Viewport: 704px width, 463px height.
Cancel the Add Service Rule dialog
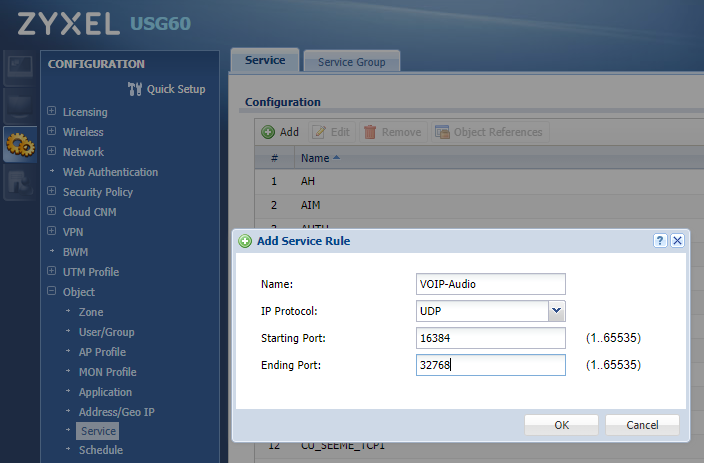pyautogui.click(x=642, y=425)
